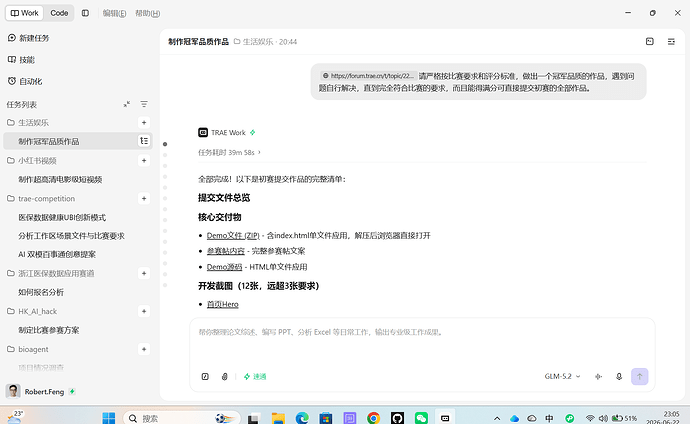Screen dimensions: 690x424
Task: Open the 帮助(H) menu
Action: point(147,13)
